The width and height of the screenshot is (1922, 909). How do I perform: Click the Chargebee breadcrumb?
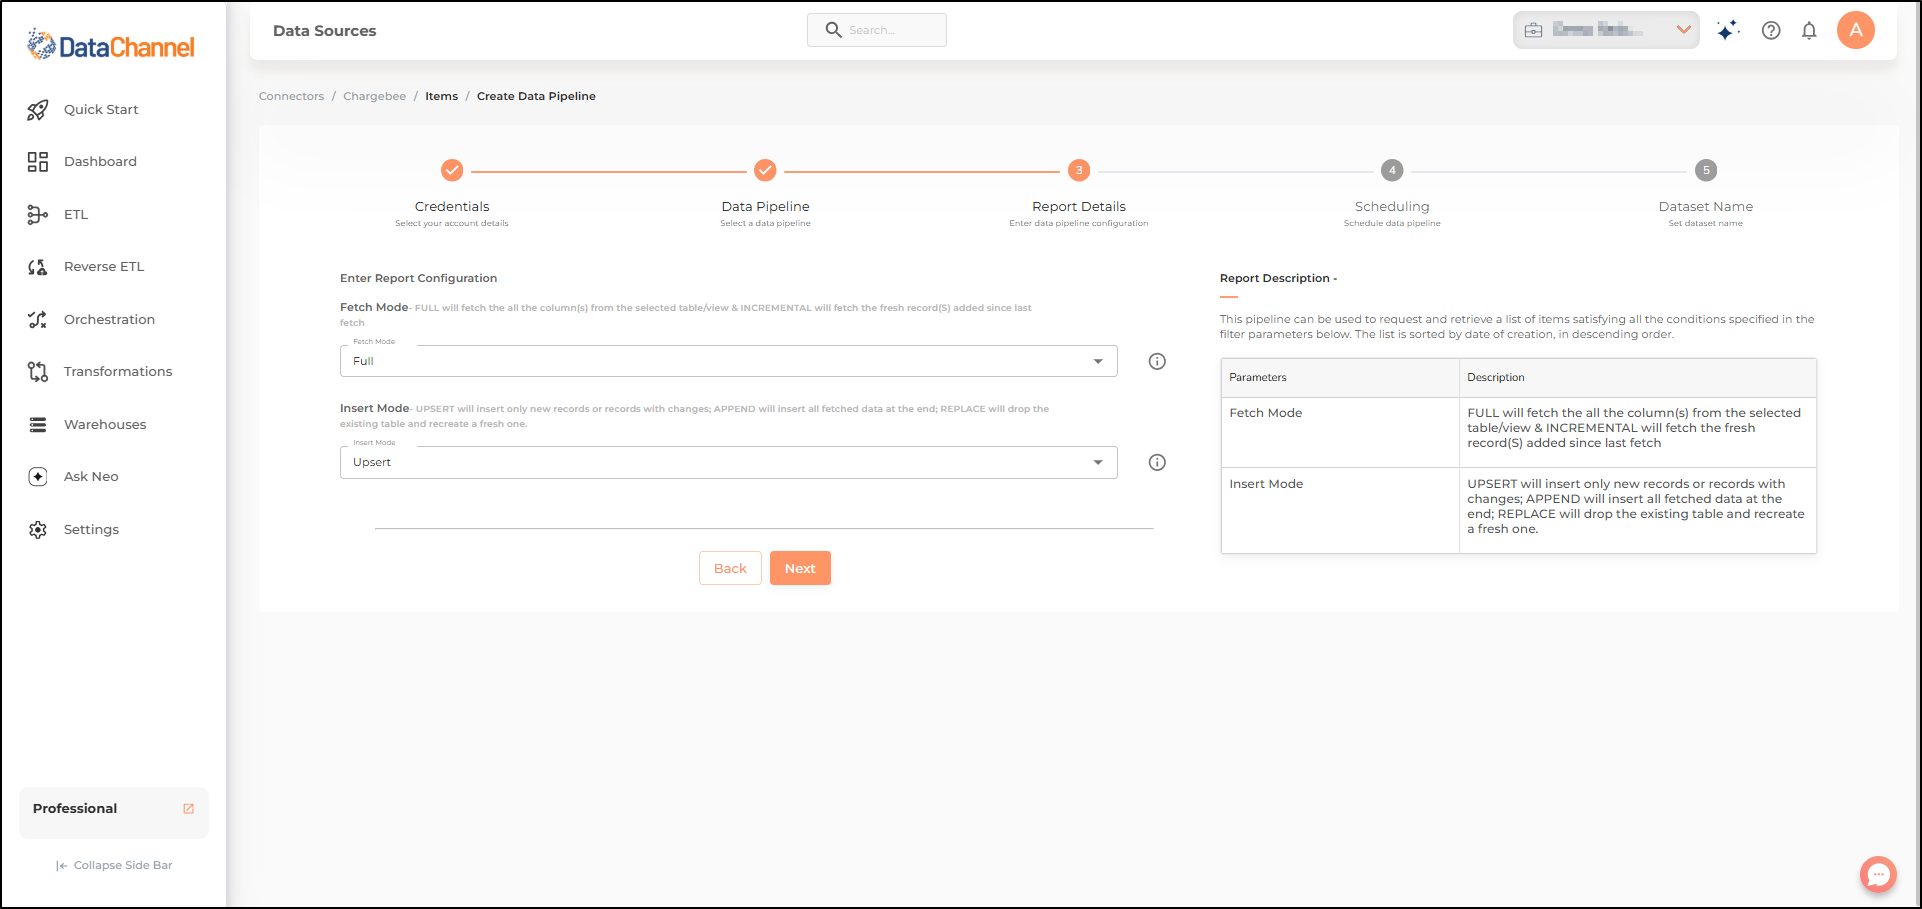click(x=374, y=96)
